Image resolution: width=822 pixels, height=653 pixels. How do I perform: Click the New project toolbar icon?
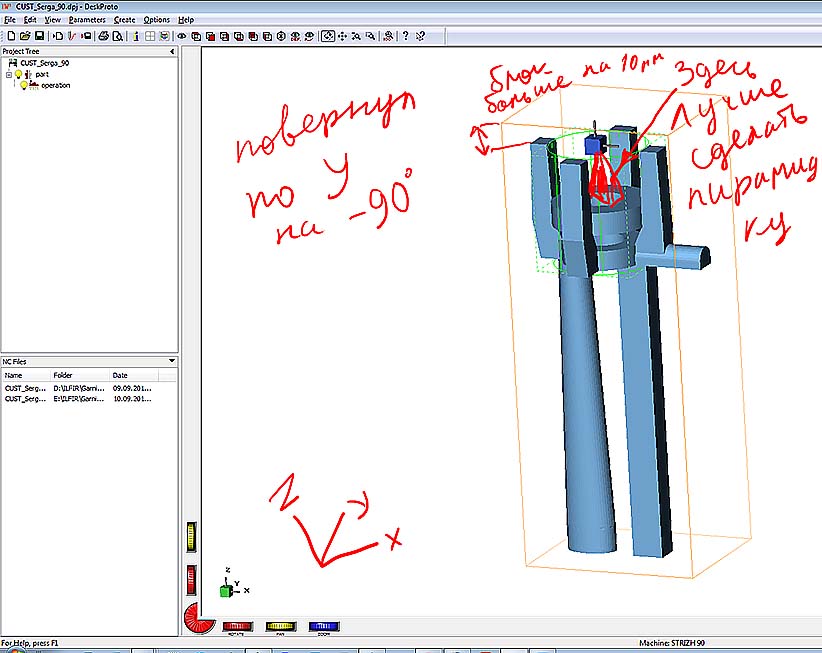(x=9, y=36)
